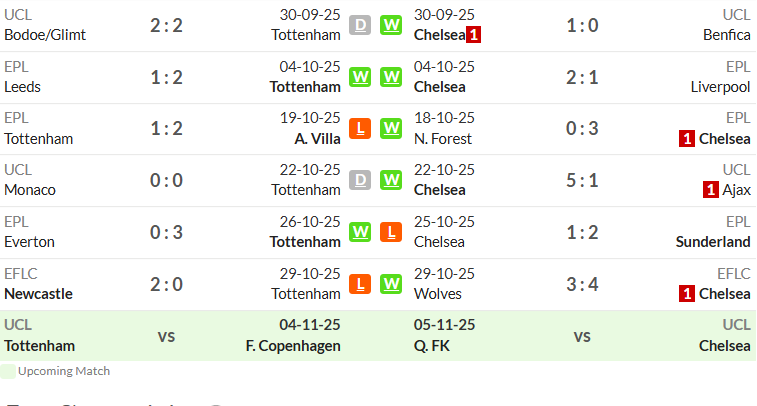Select the Liverpool team name

(x=720, y=87)
